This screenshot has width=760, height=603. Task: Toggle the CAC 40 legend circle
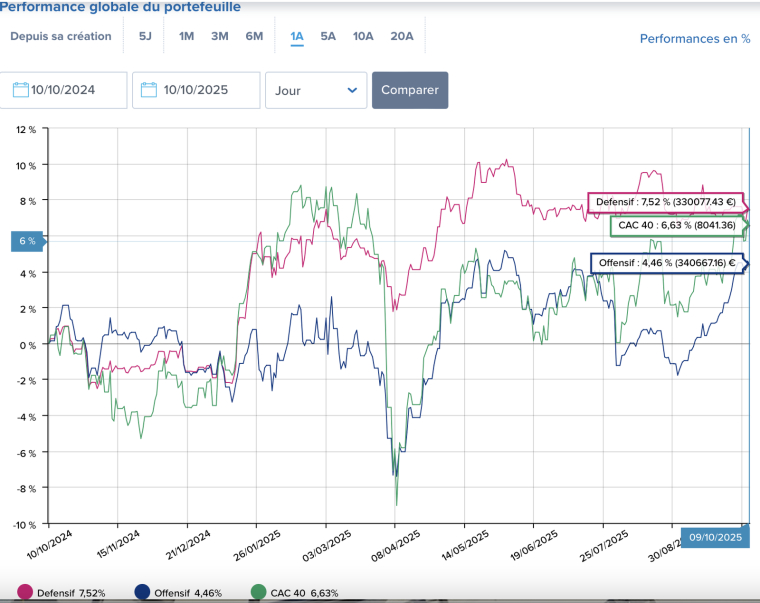pyautogui.click(x=258, y=593)
